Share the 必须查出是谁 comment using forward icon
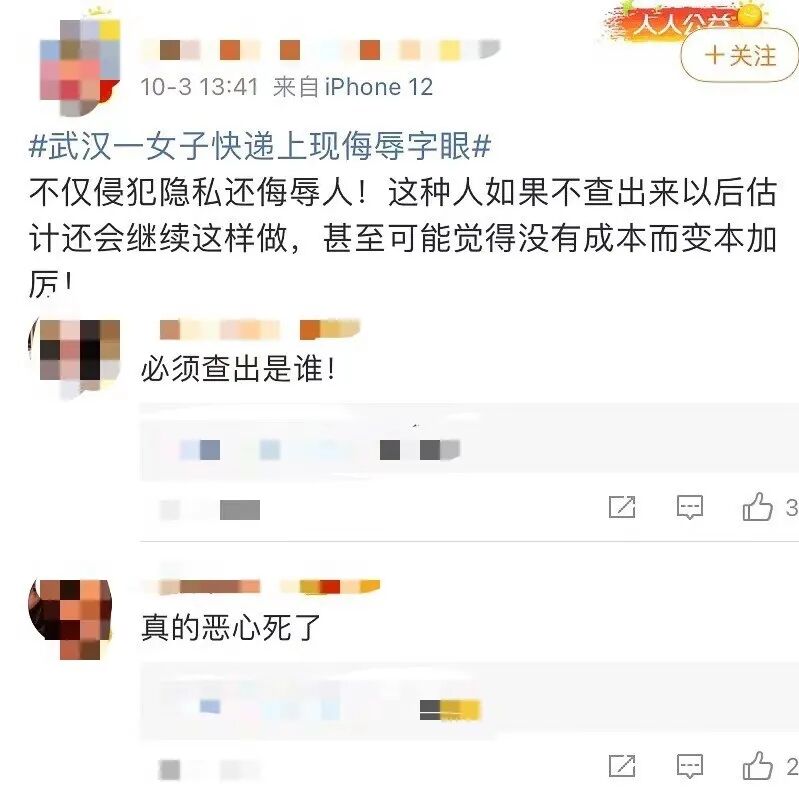Viewport: 799px width, 795px height. 622,507
